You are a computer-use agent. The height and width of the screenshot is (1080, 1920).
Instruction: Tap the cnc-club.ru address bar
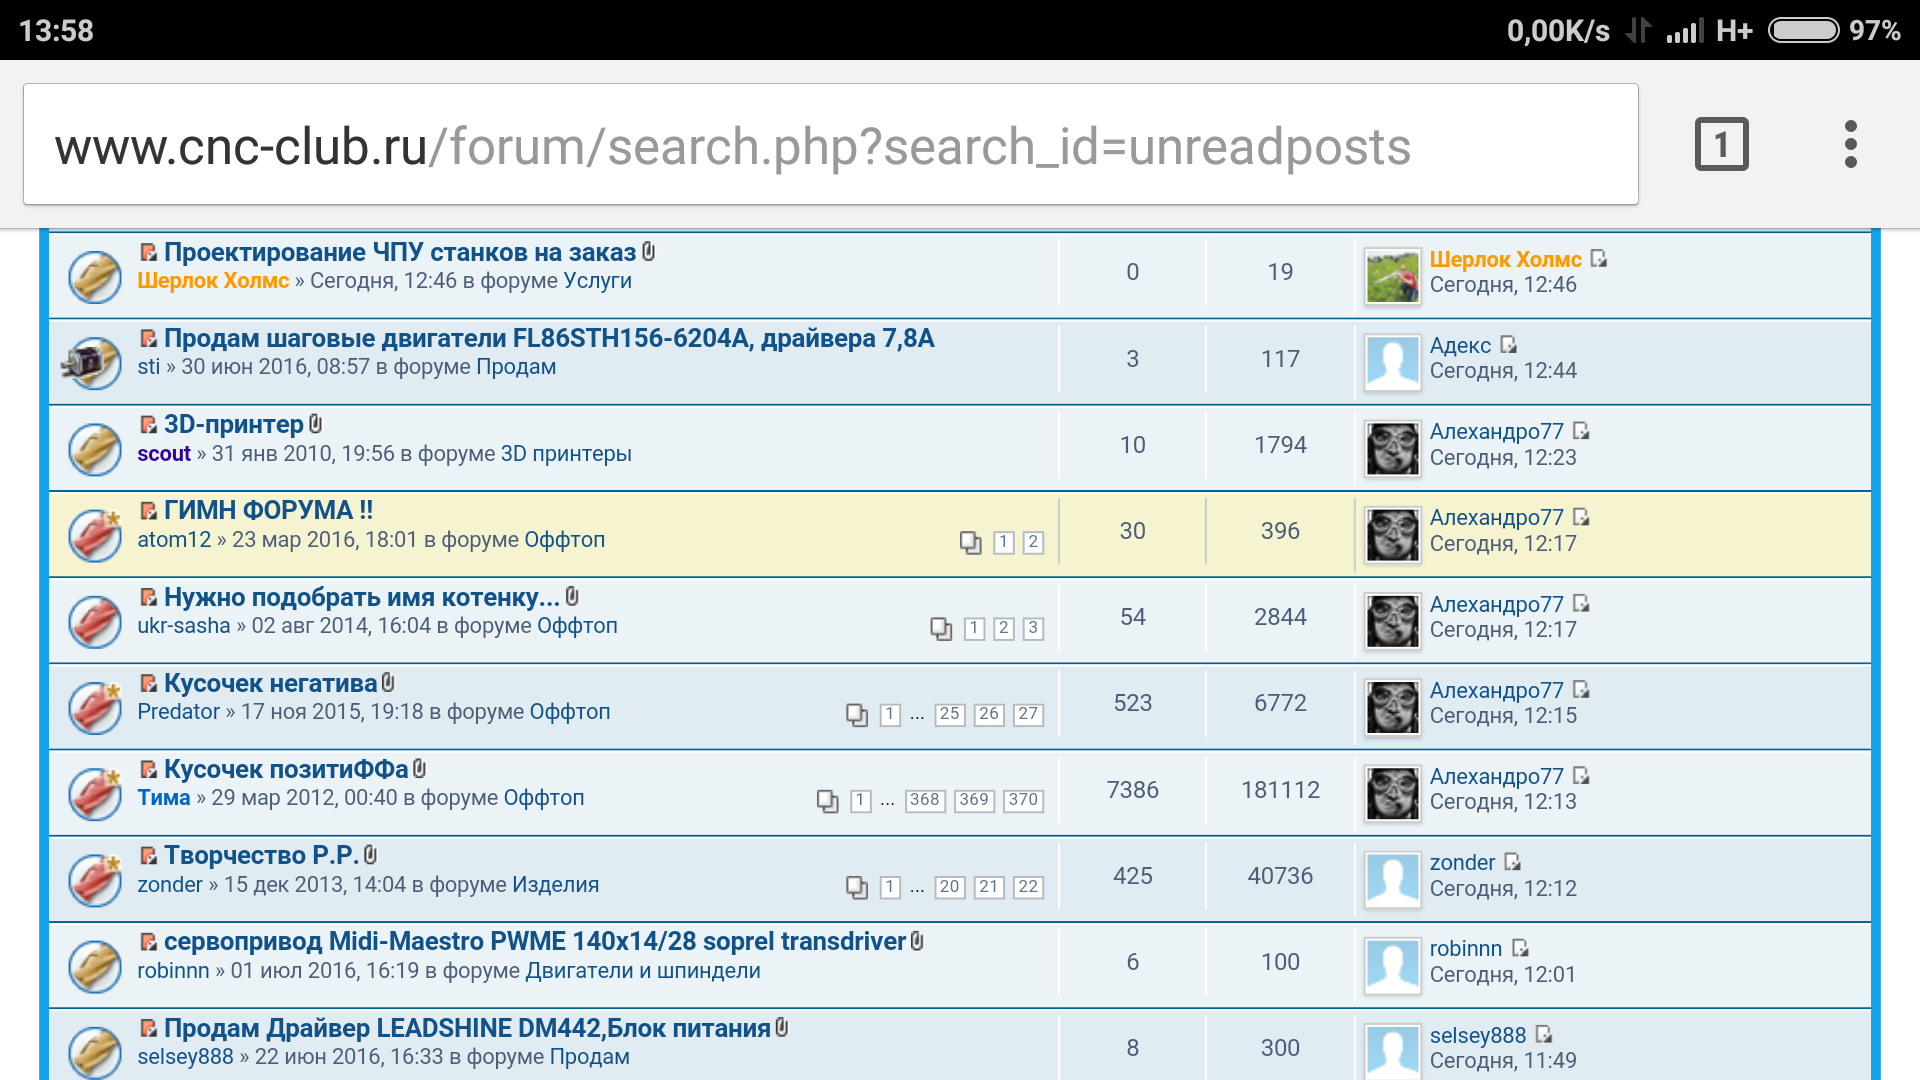(x=830, y=146)
